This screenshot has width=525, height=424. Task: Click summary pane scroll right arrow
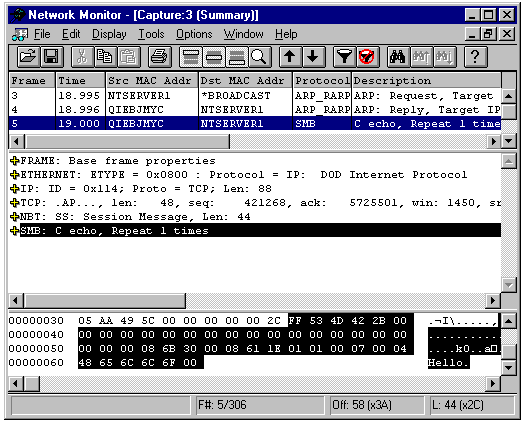point(494,141)
